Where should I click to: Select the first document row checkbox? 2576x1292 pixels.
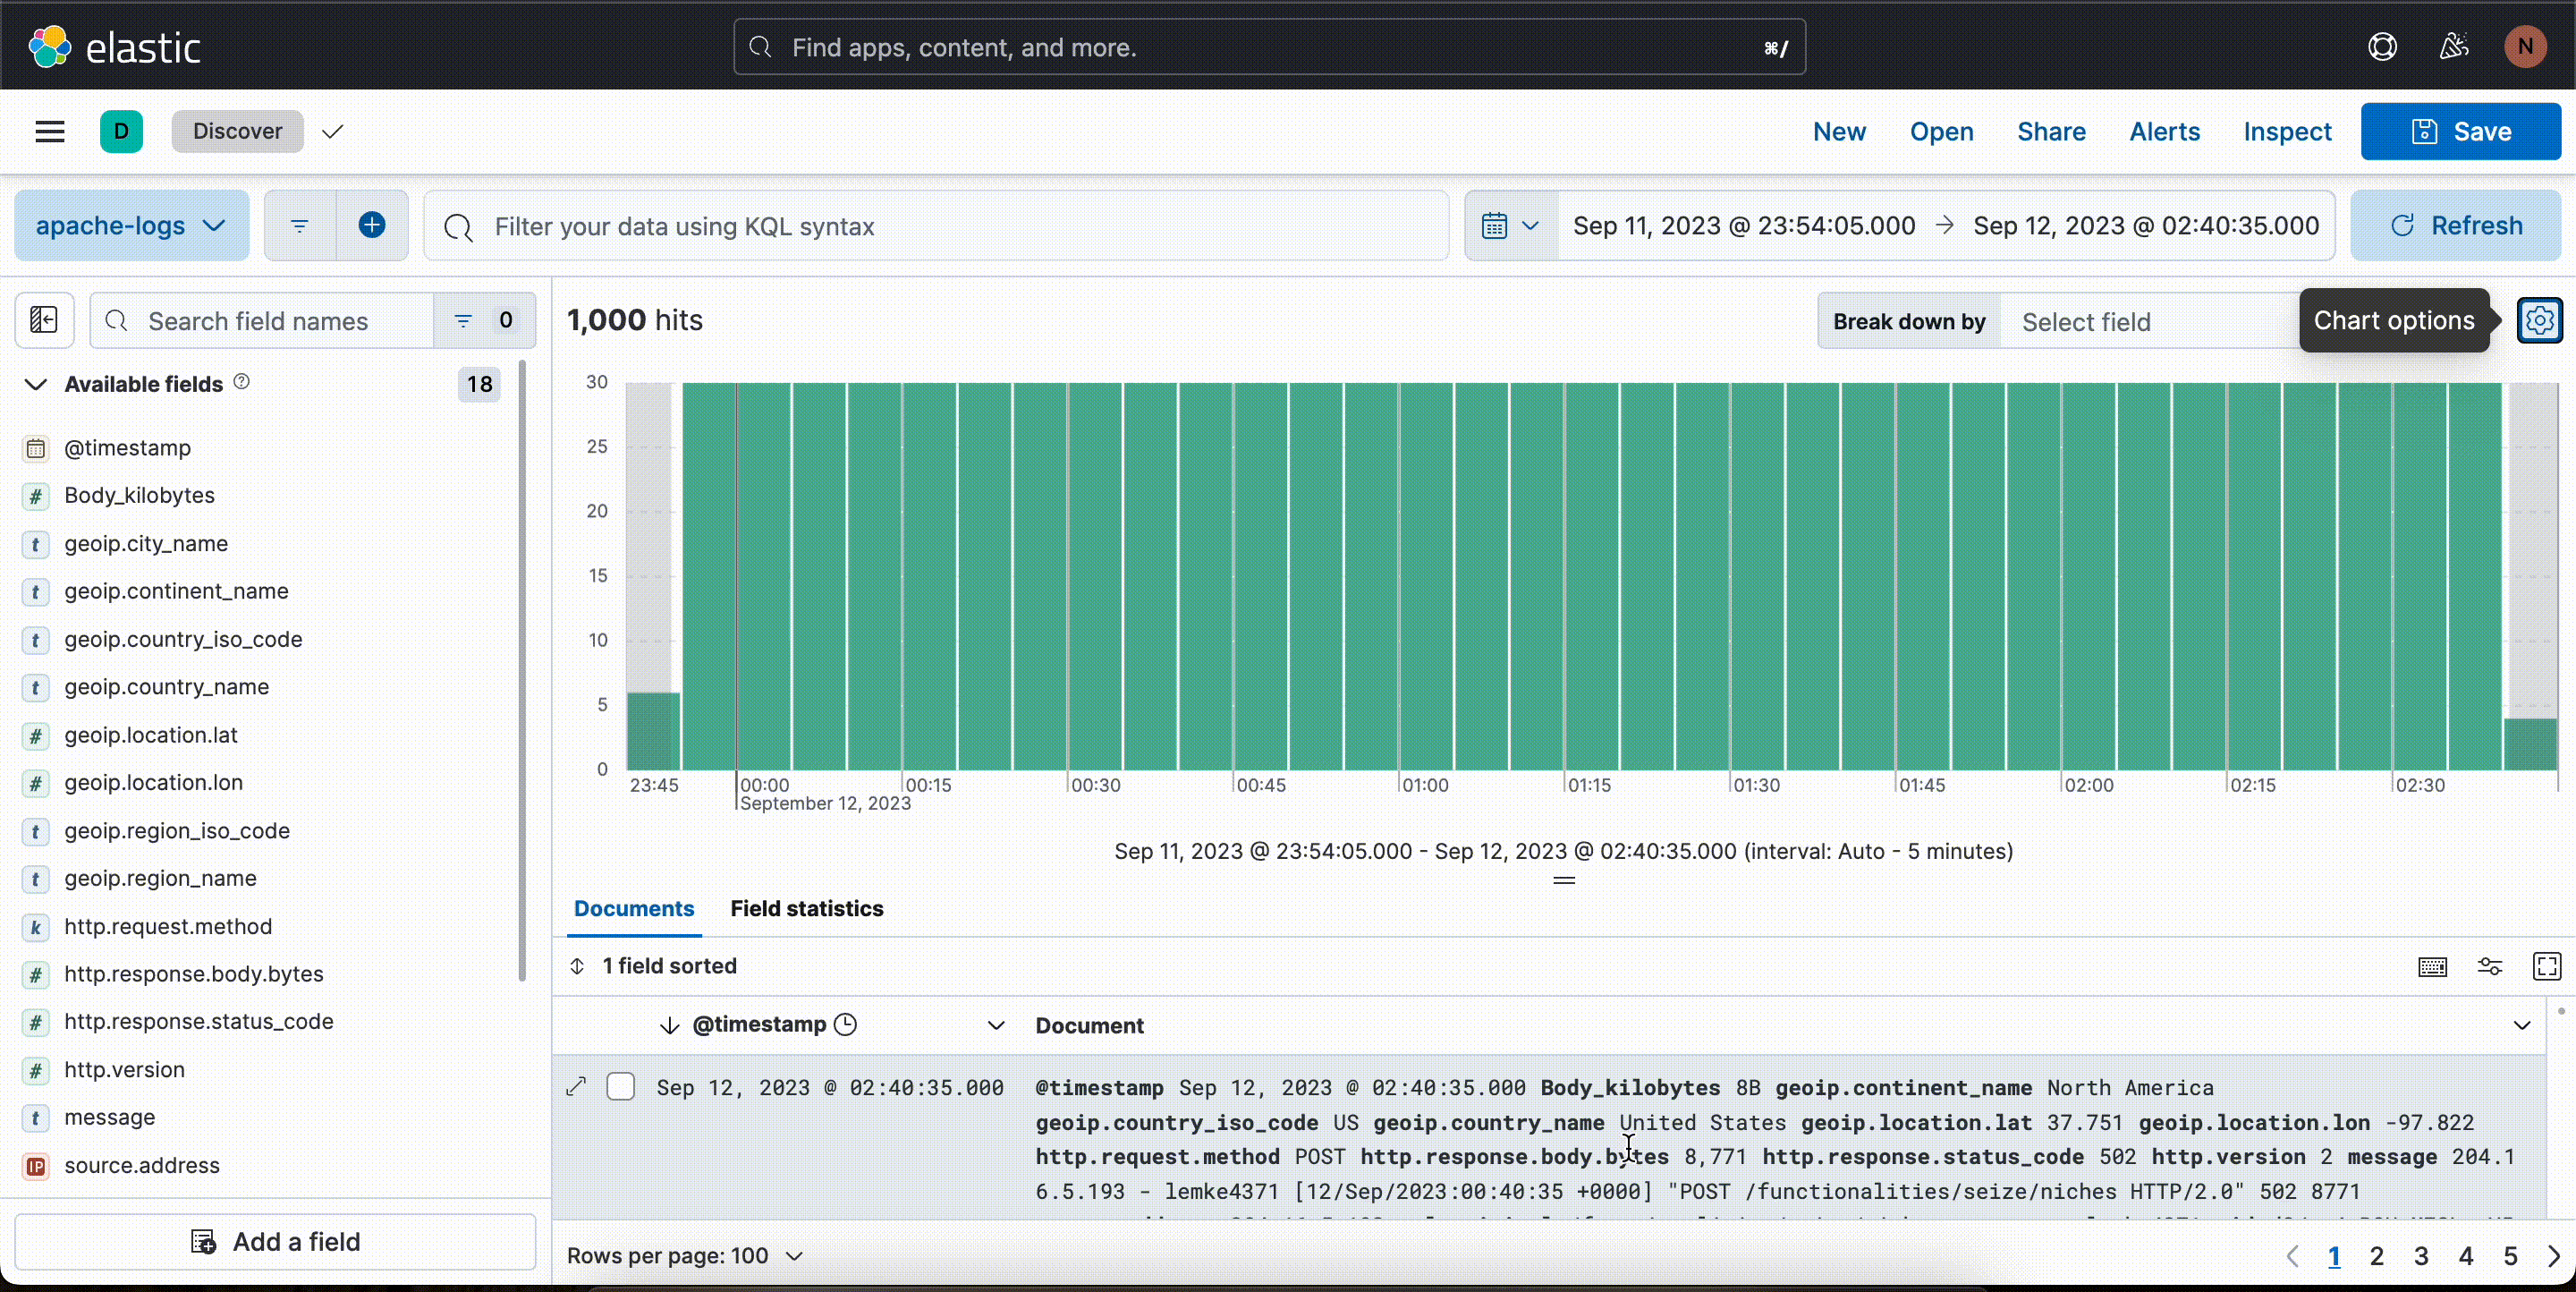point(621,1087)
